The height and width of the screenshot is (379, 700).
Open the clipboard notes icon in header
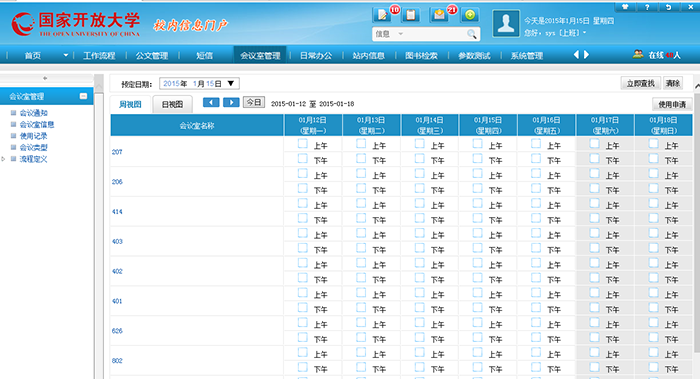[x=410, y=15]
